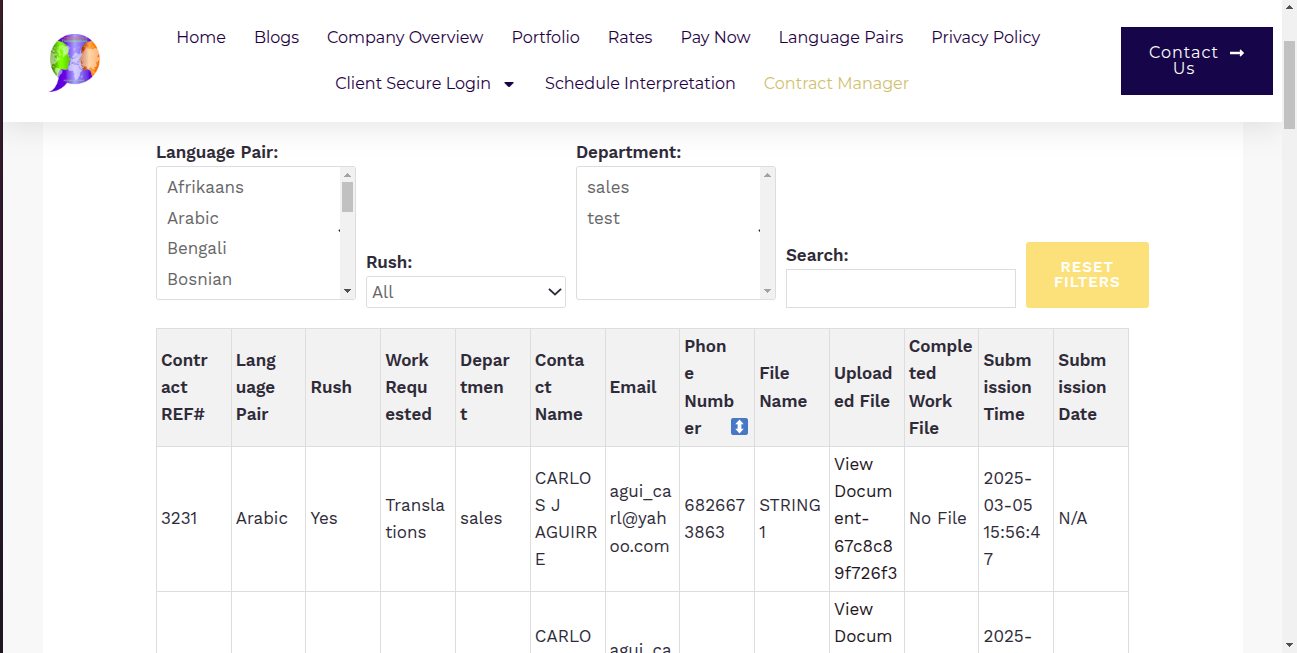
Task: Click the speech bubble site logo
Action: click(75, 62)
